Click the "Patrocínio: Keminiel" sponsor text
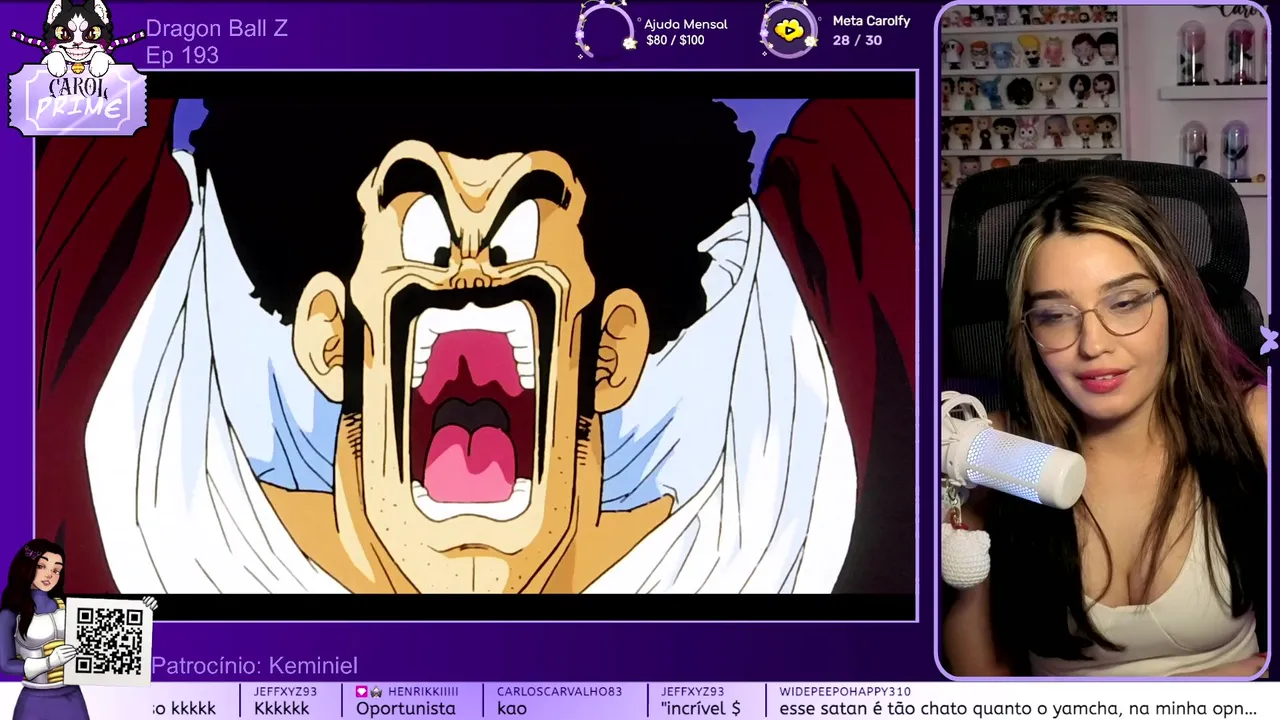This screenshot has height=720, width=1280. pos(254,666)
